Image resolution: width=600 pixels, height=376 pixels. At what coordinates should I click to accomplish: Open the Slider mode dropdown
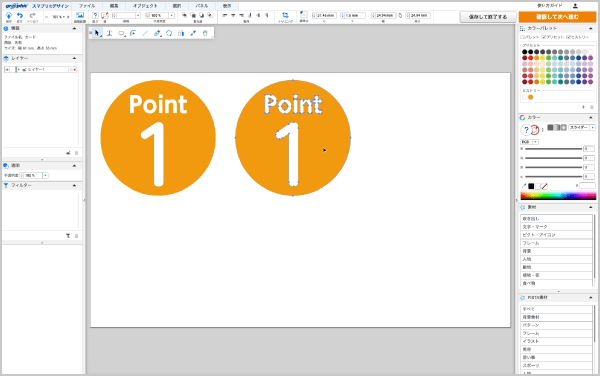pyautogui.click(x=592, y=127)
